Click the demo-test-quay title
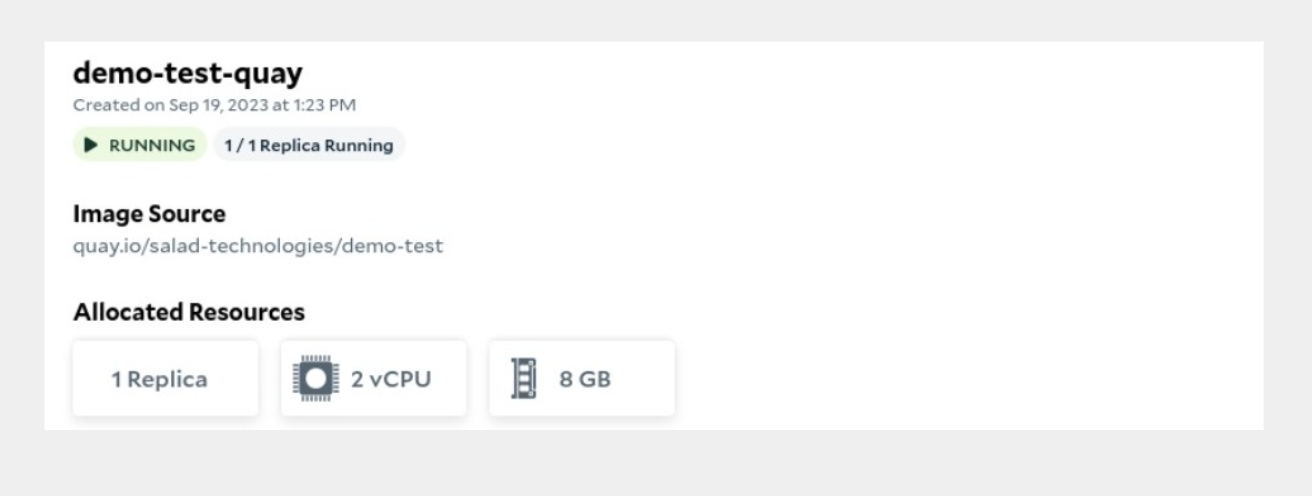This screenshot has height=496, width=1312. pyautogui.click(x=188, y=73)
